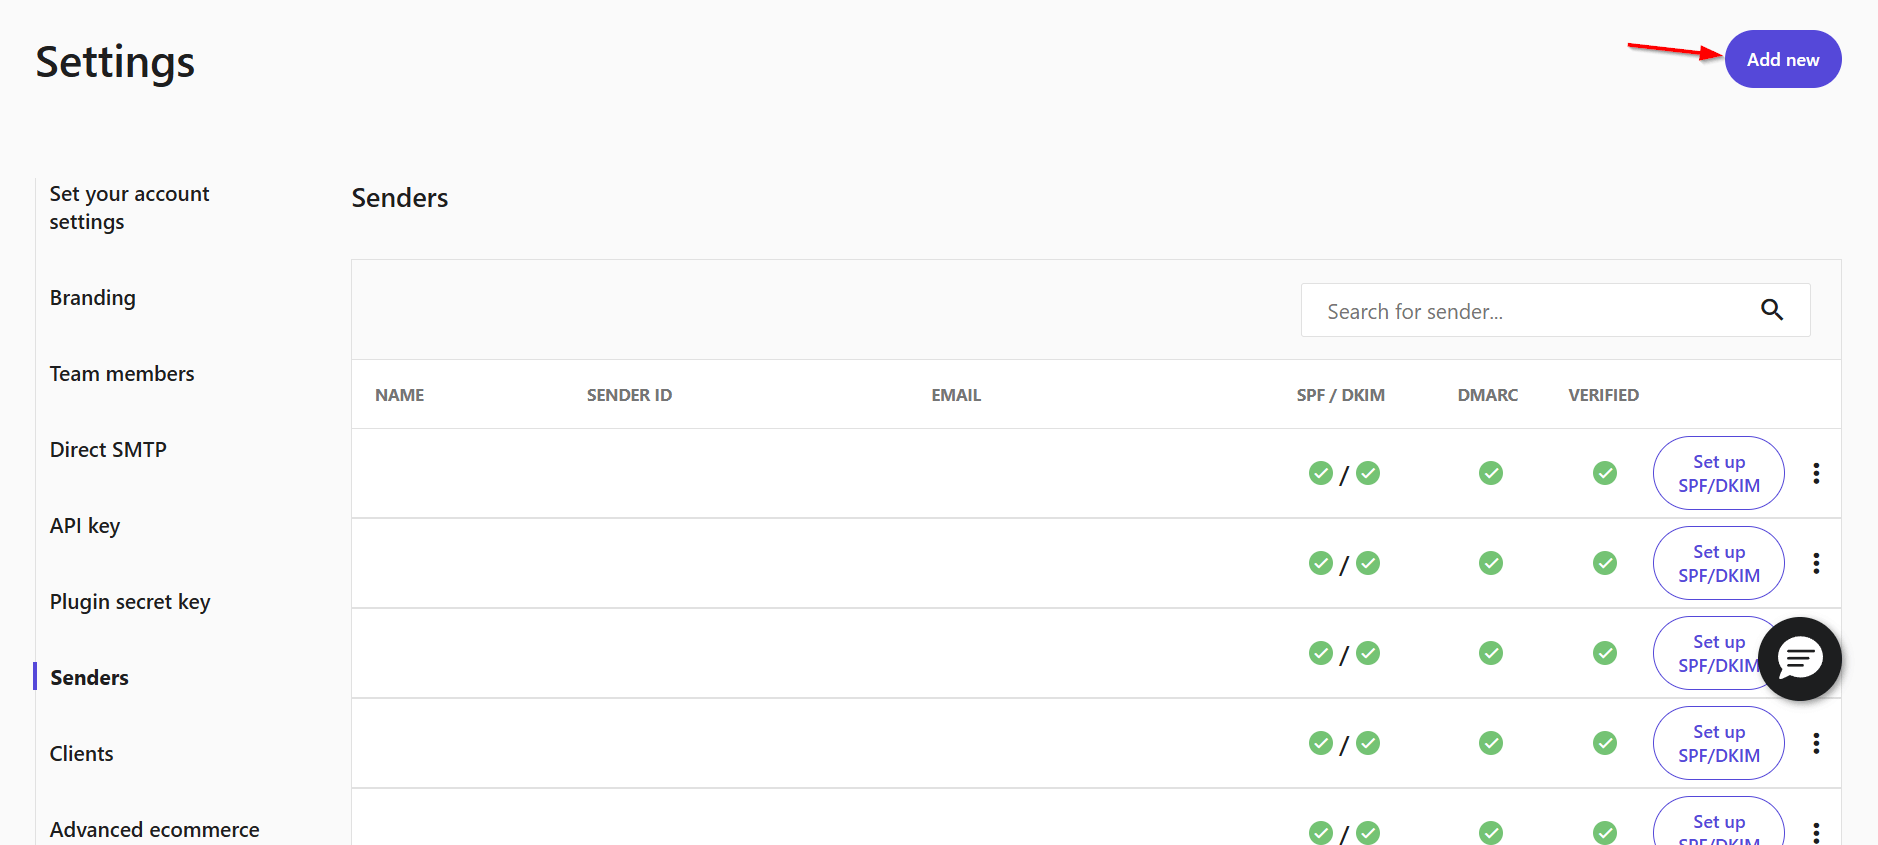1878x845 pixels.
Task: Open Advanced ecommerce section
Action: tap(155, 830)
